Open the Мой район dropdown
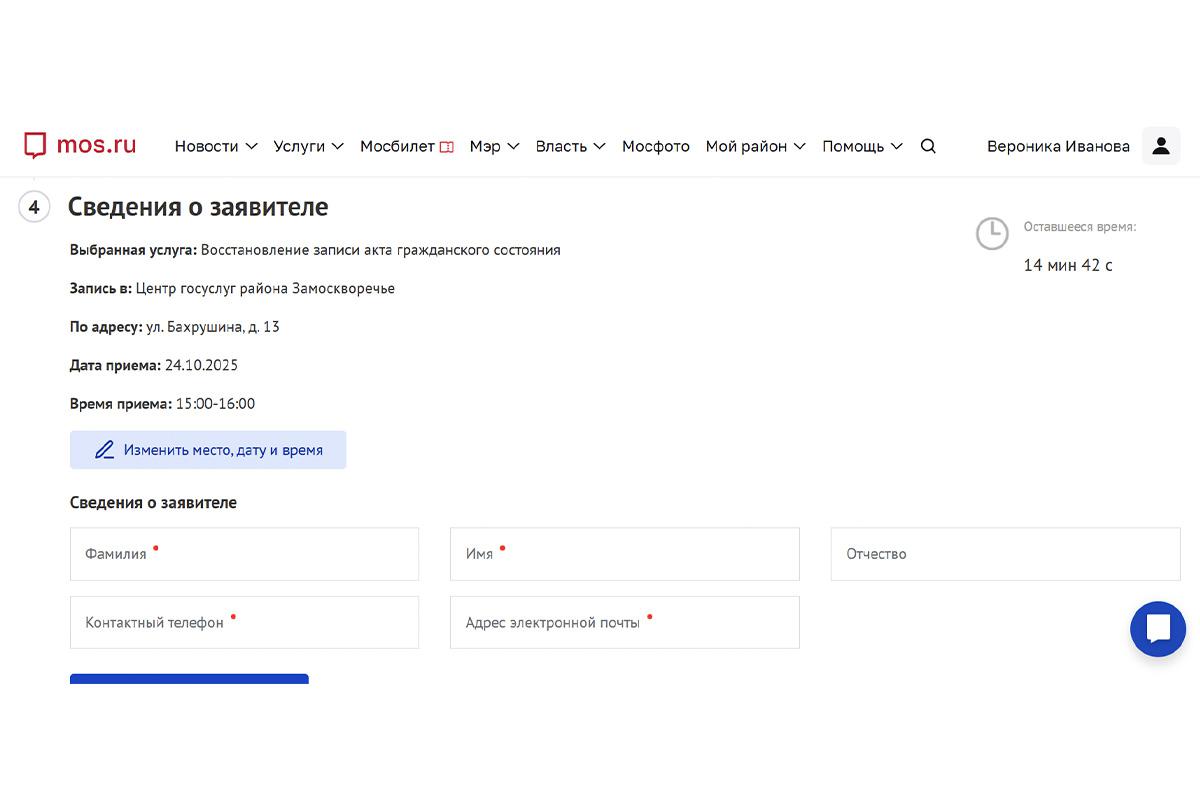This screenshot has width=1200, height=800. point(745,146)
